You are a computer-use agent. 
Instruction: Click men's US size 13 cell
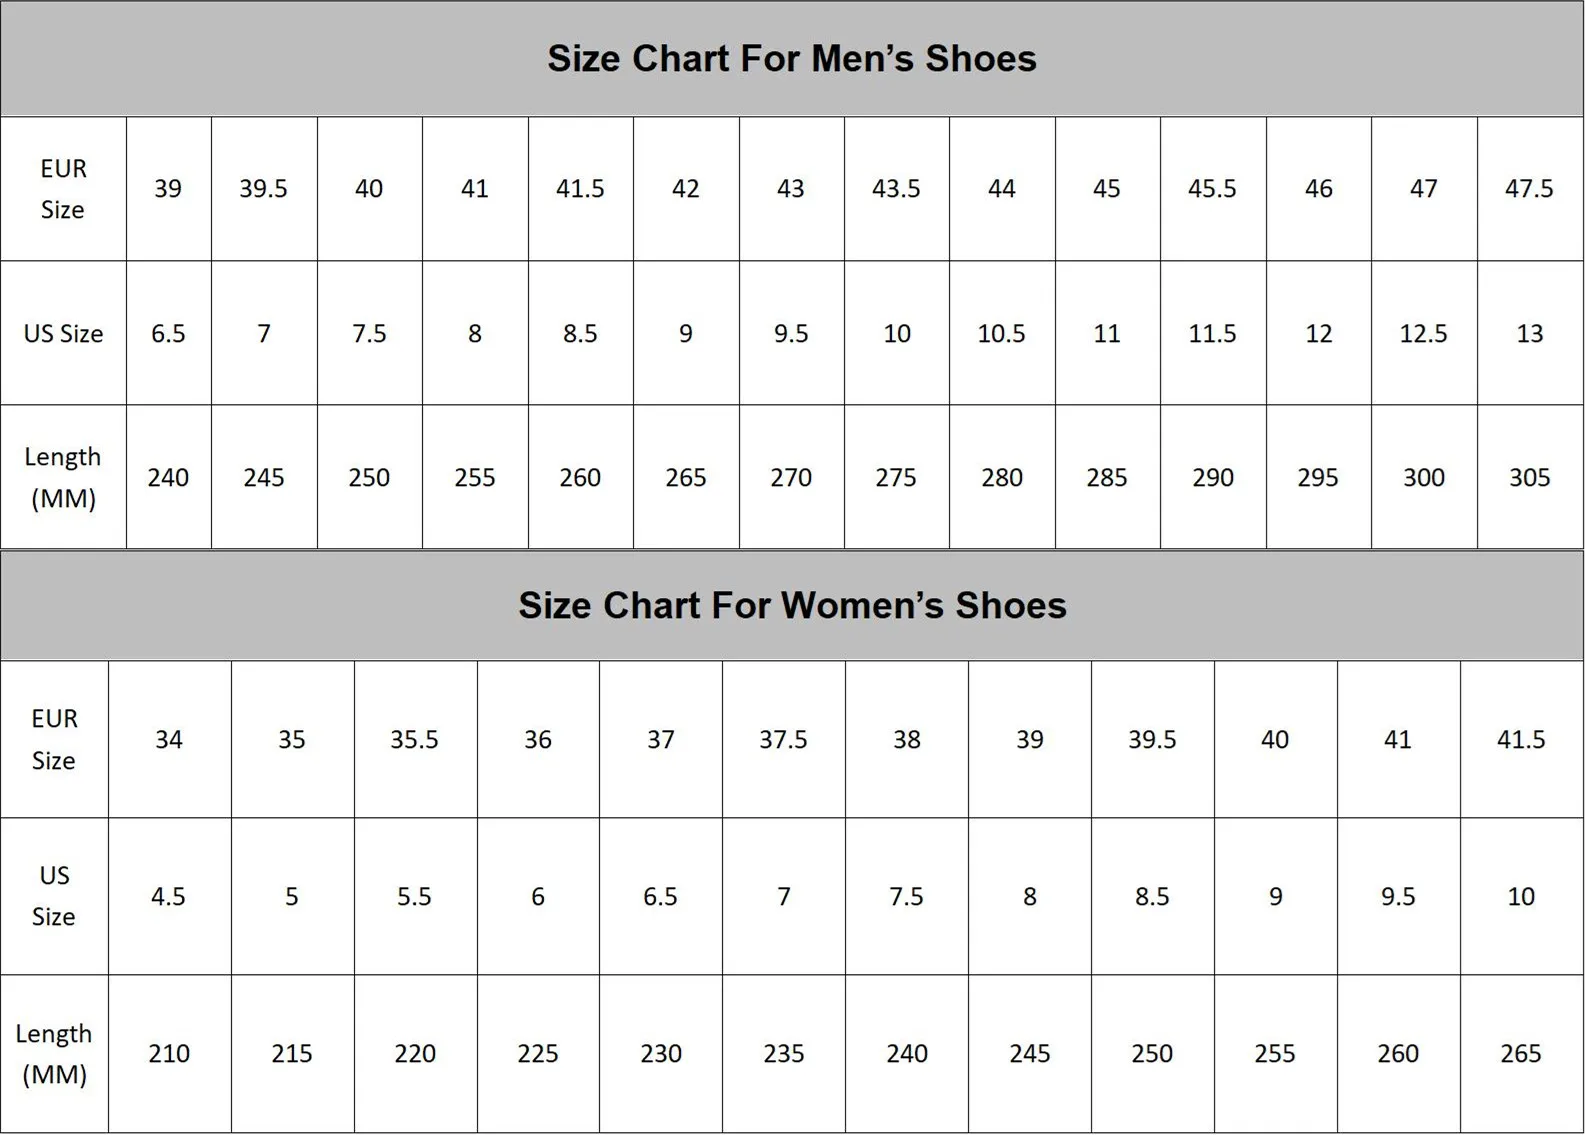coord(1529,333)
